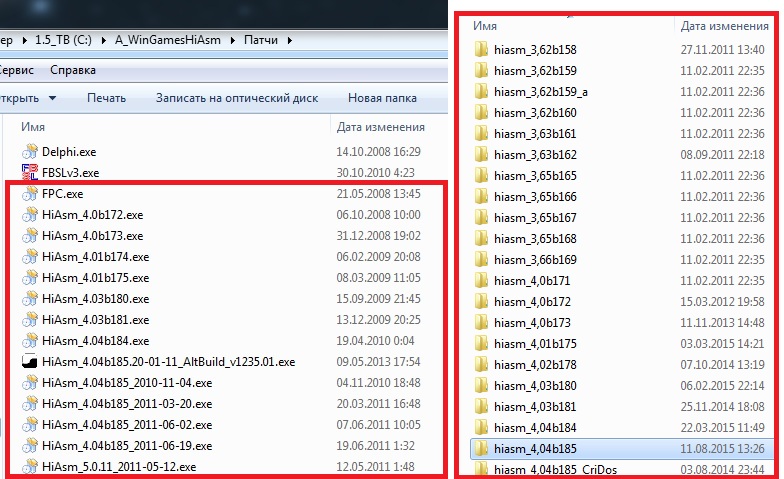Open dropdown arrow next to Открыть
784x479 pixels.
point(52,98)
